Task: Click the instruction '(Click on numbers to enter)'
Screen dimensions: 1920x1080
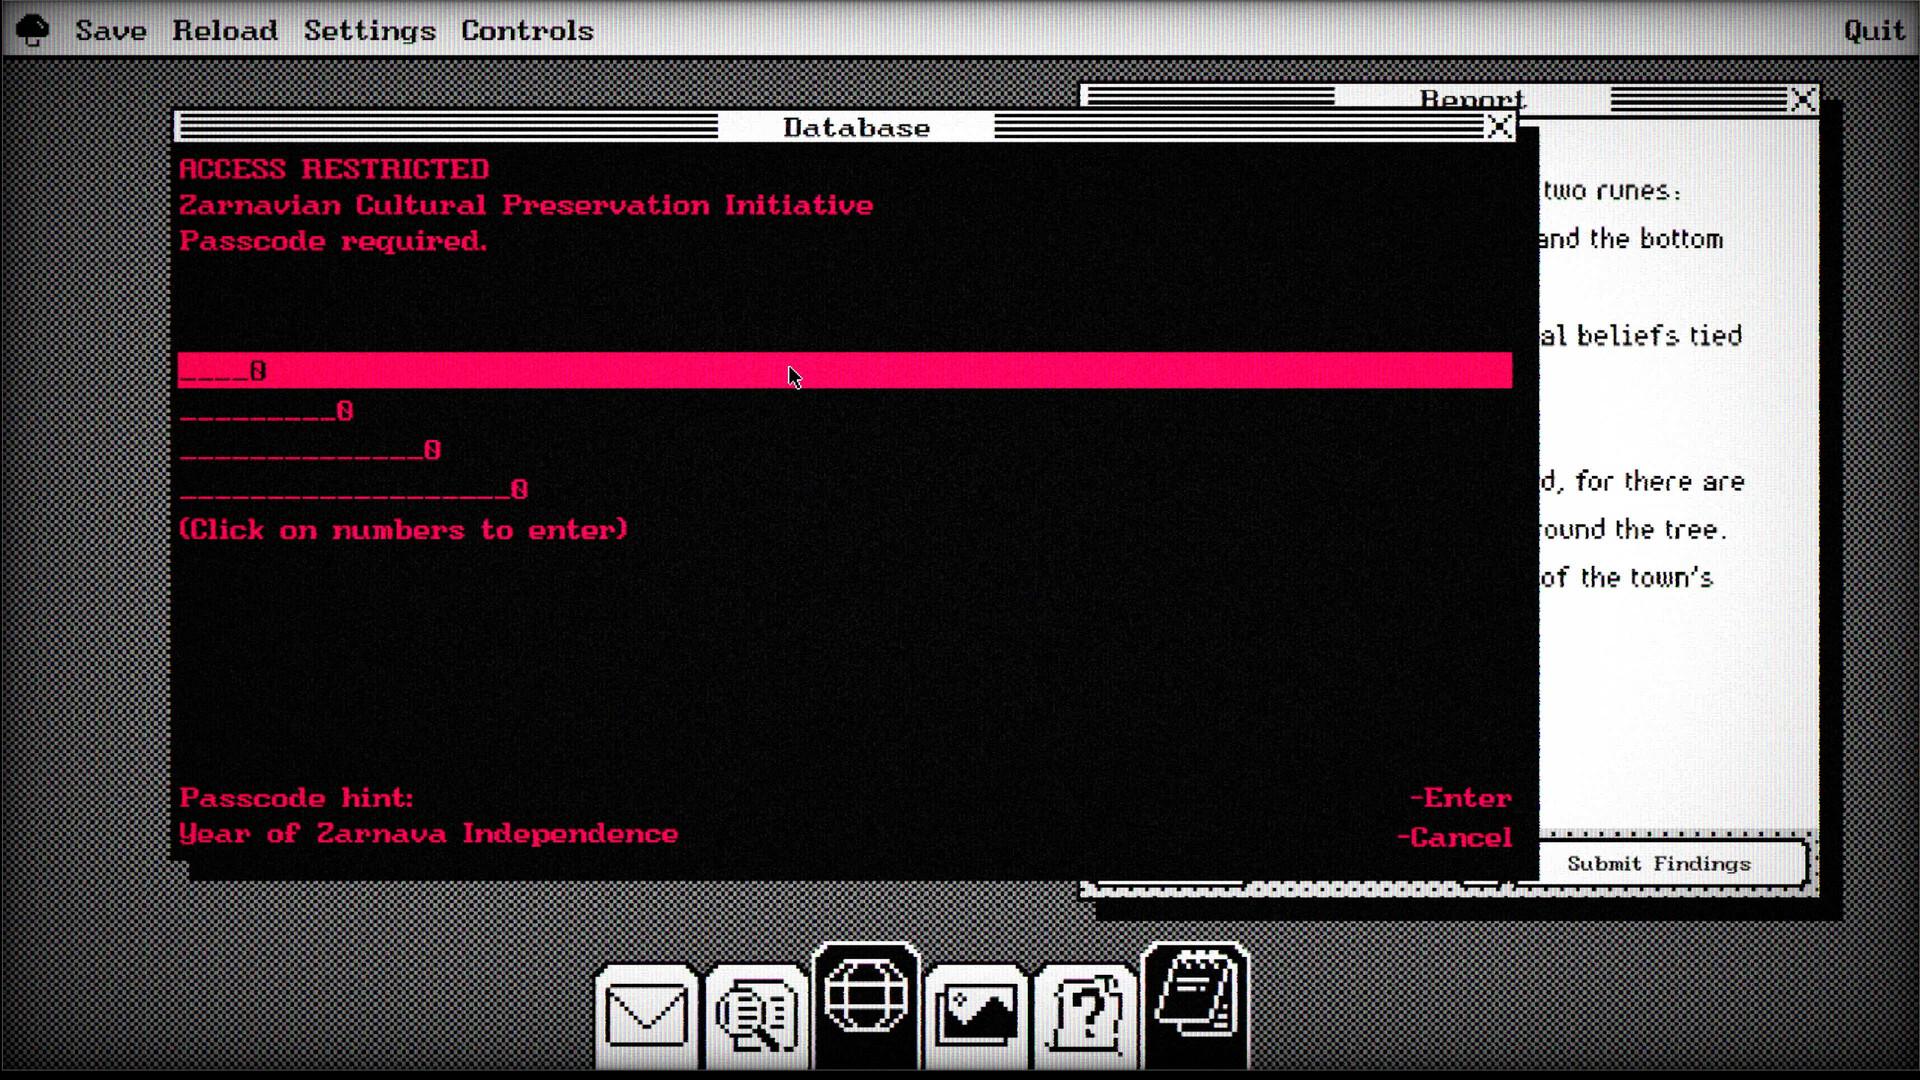Action: [402, 529]
